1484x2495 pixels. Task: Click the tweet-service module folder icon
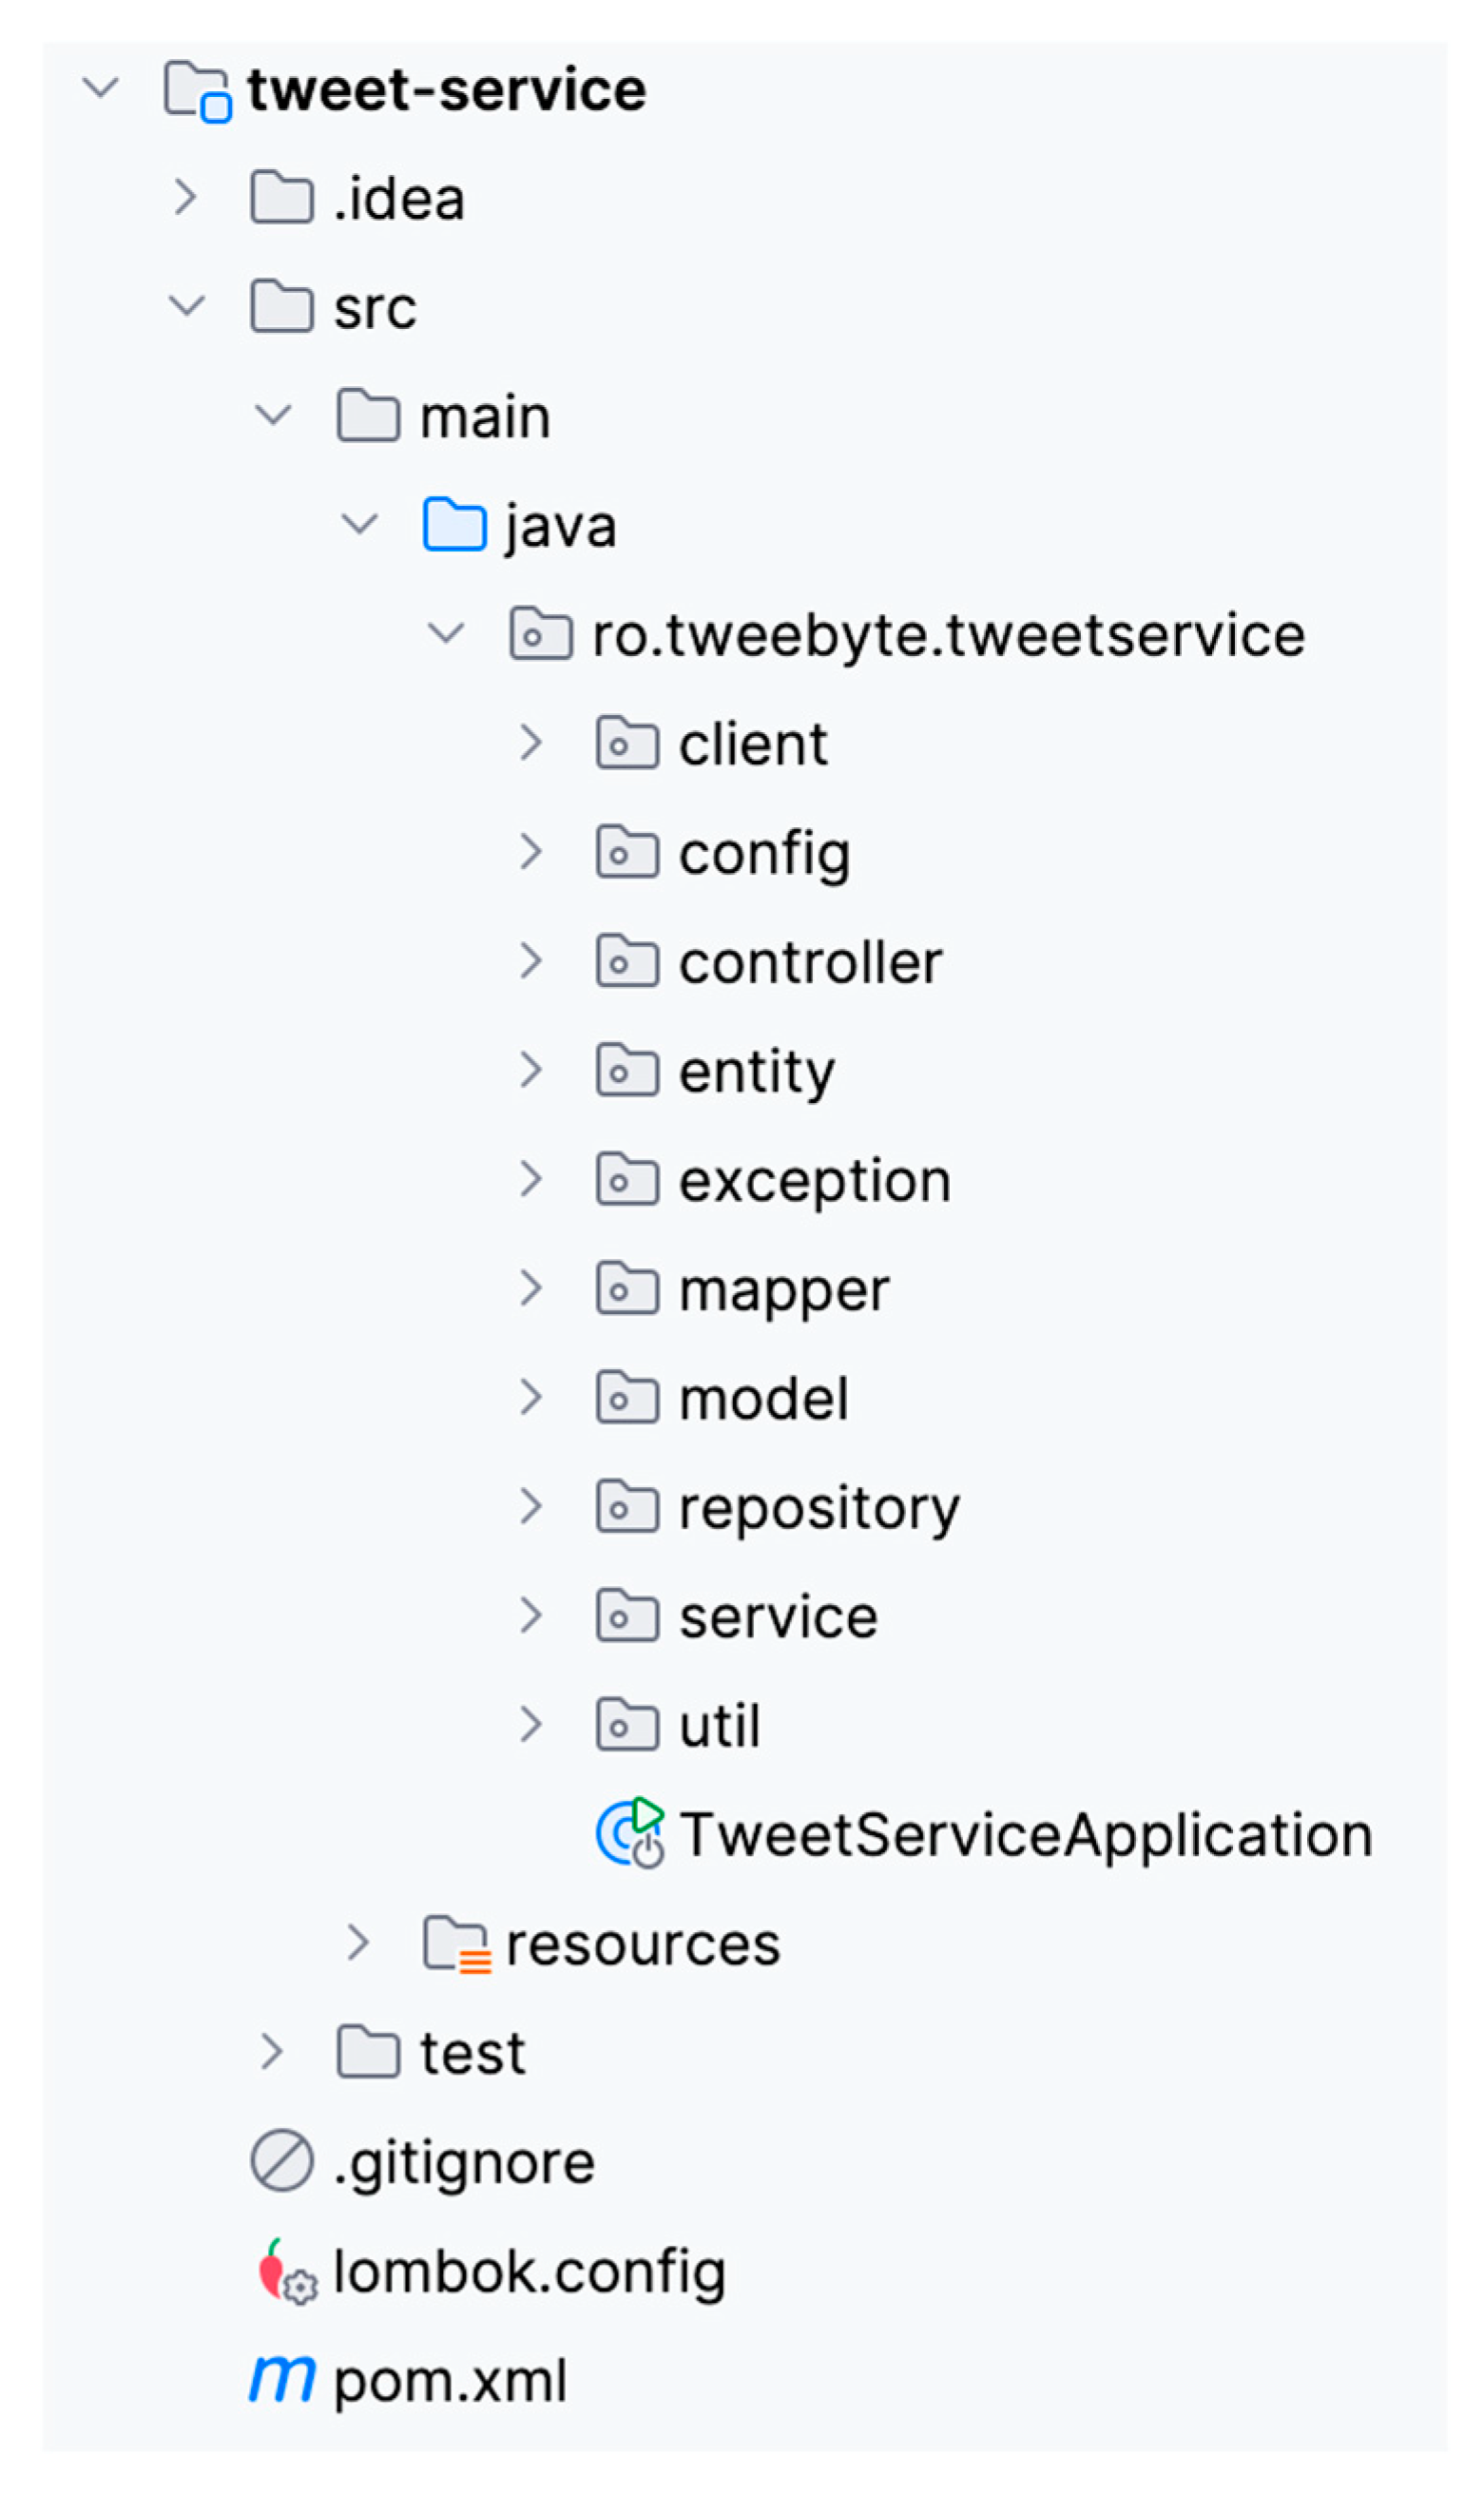(x=197, y=91)
